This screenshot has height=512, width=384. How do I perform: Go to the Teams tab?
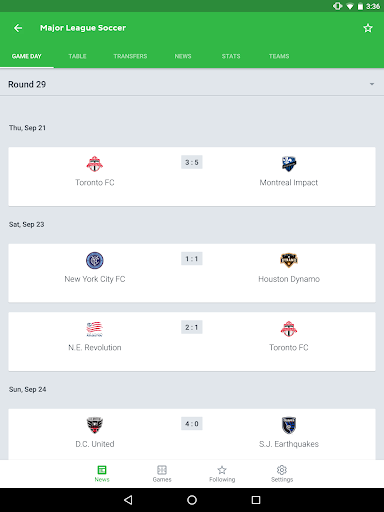[279, 56]
